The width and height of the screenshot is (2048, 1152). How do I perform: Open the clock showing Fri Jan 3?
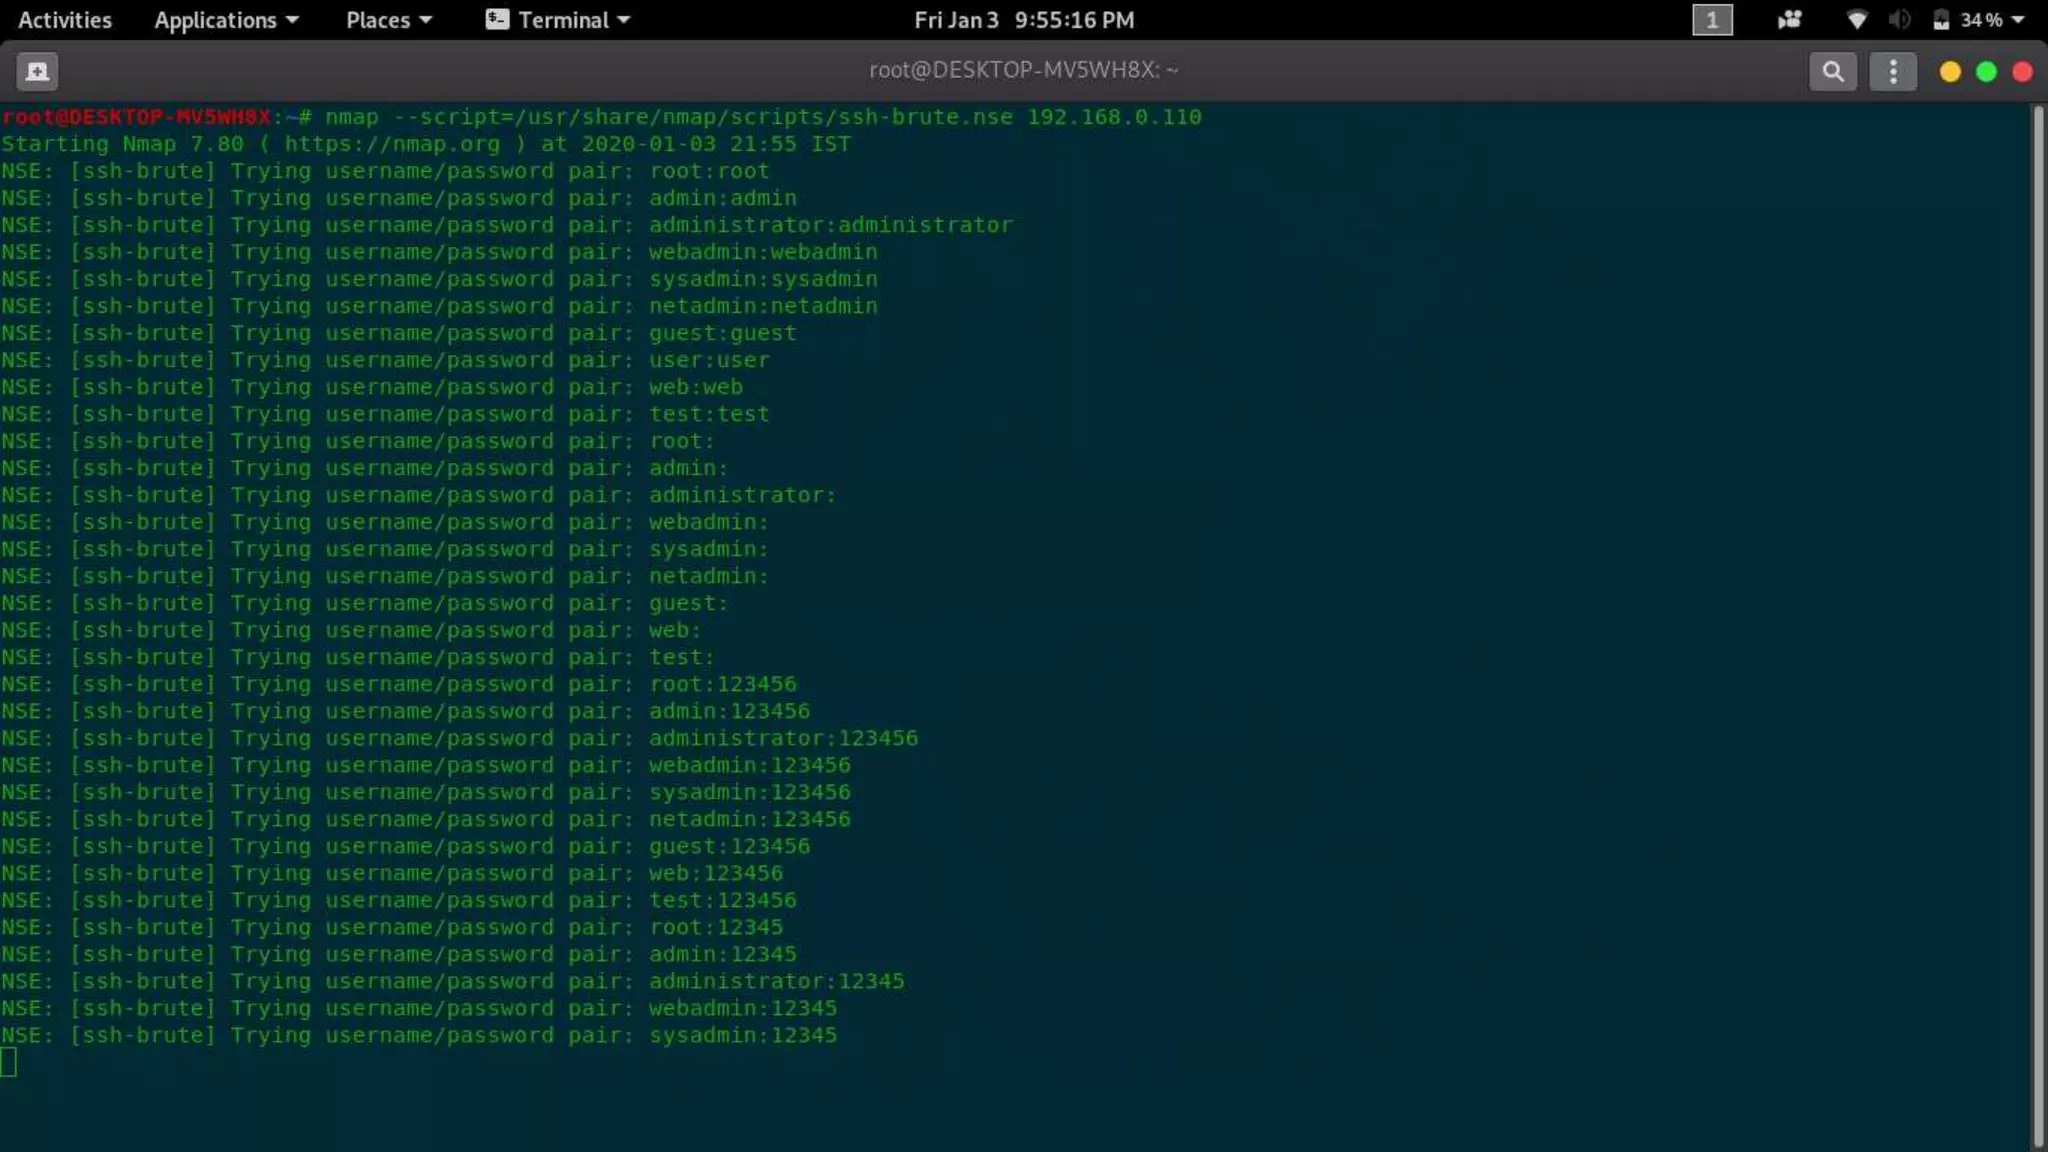coord(1024,20)
